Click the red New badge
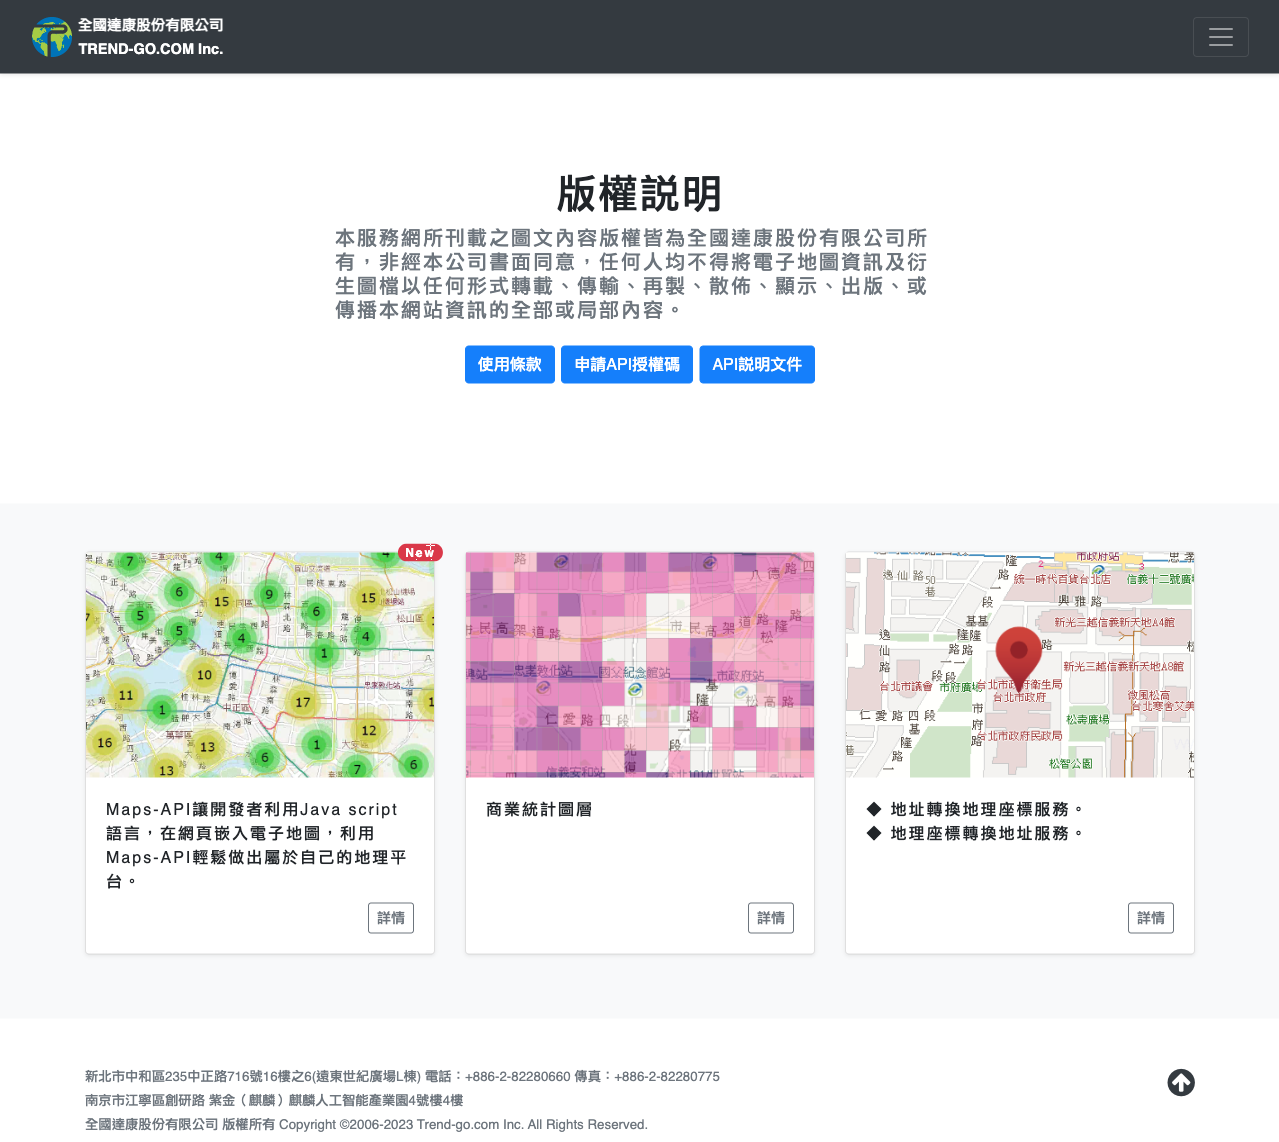Screen dimensions: 1279x1142 420,552
